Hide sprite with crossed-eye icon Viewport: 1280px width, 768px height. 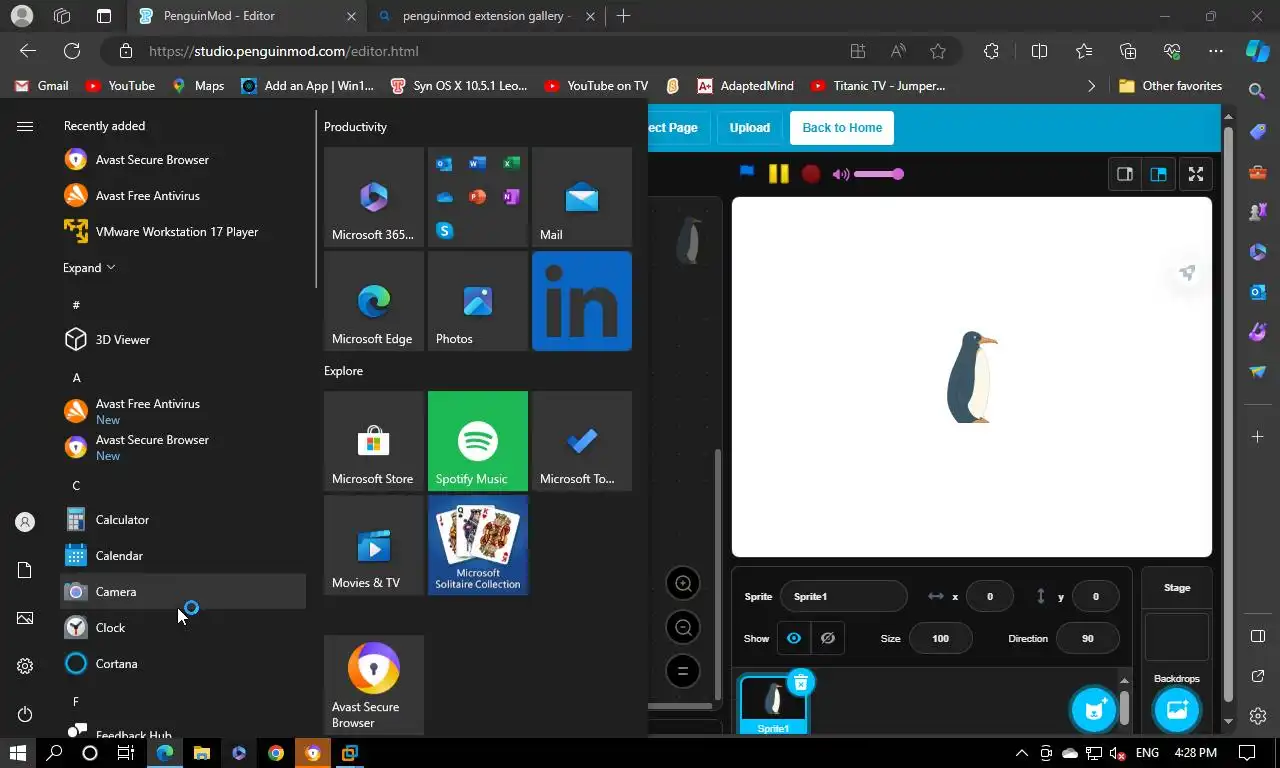tap(828, 638)
